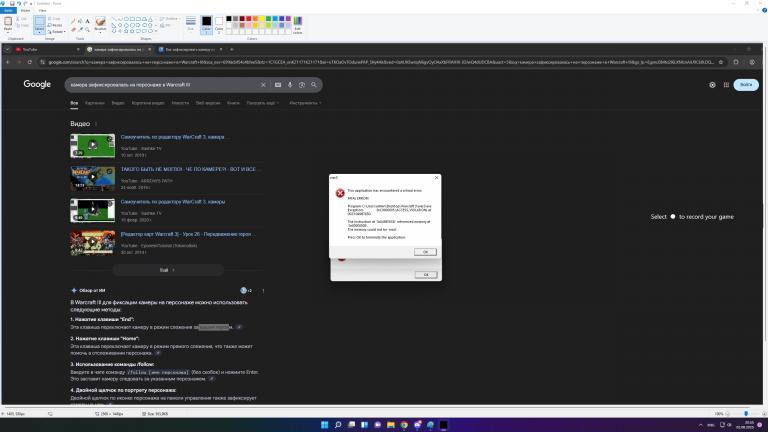Image resolution: width=768 pixels, height=432 pixels.
Task: Open Chrome from taskbar
Action: [x=404, y=425]
